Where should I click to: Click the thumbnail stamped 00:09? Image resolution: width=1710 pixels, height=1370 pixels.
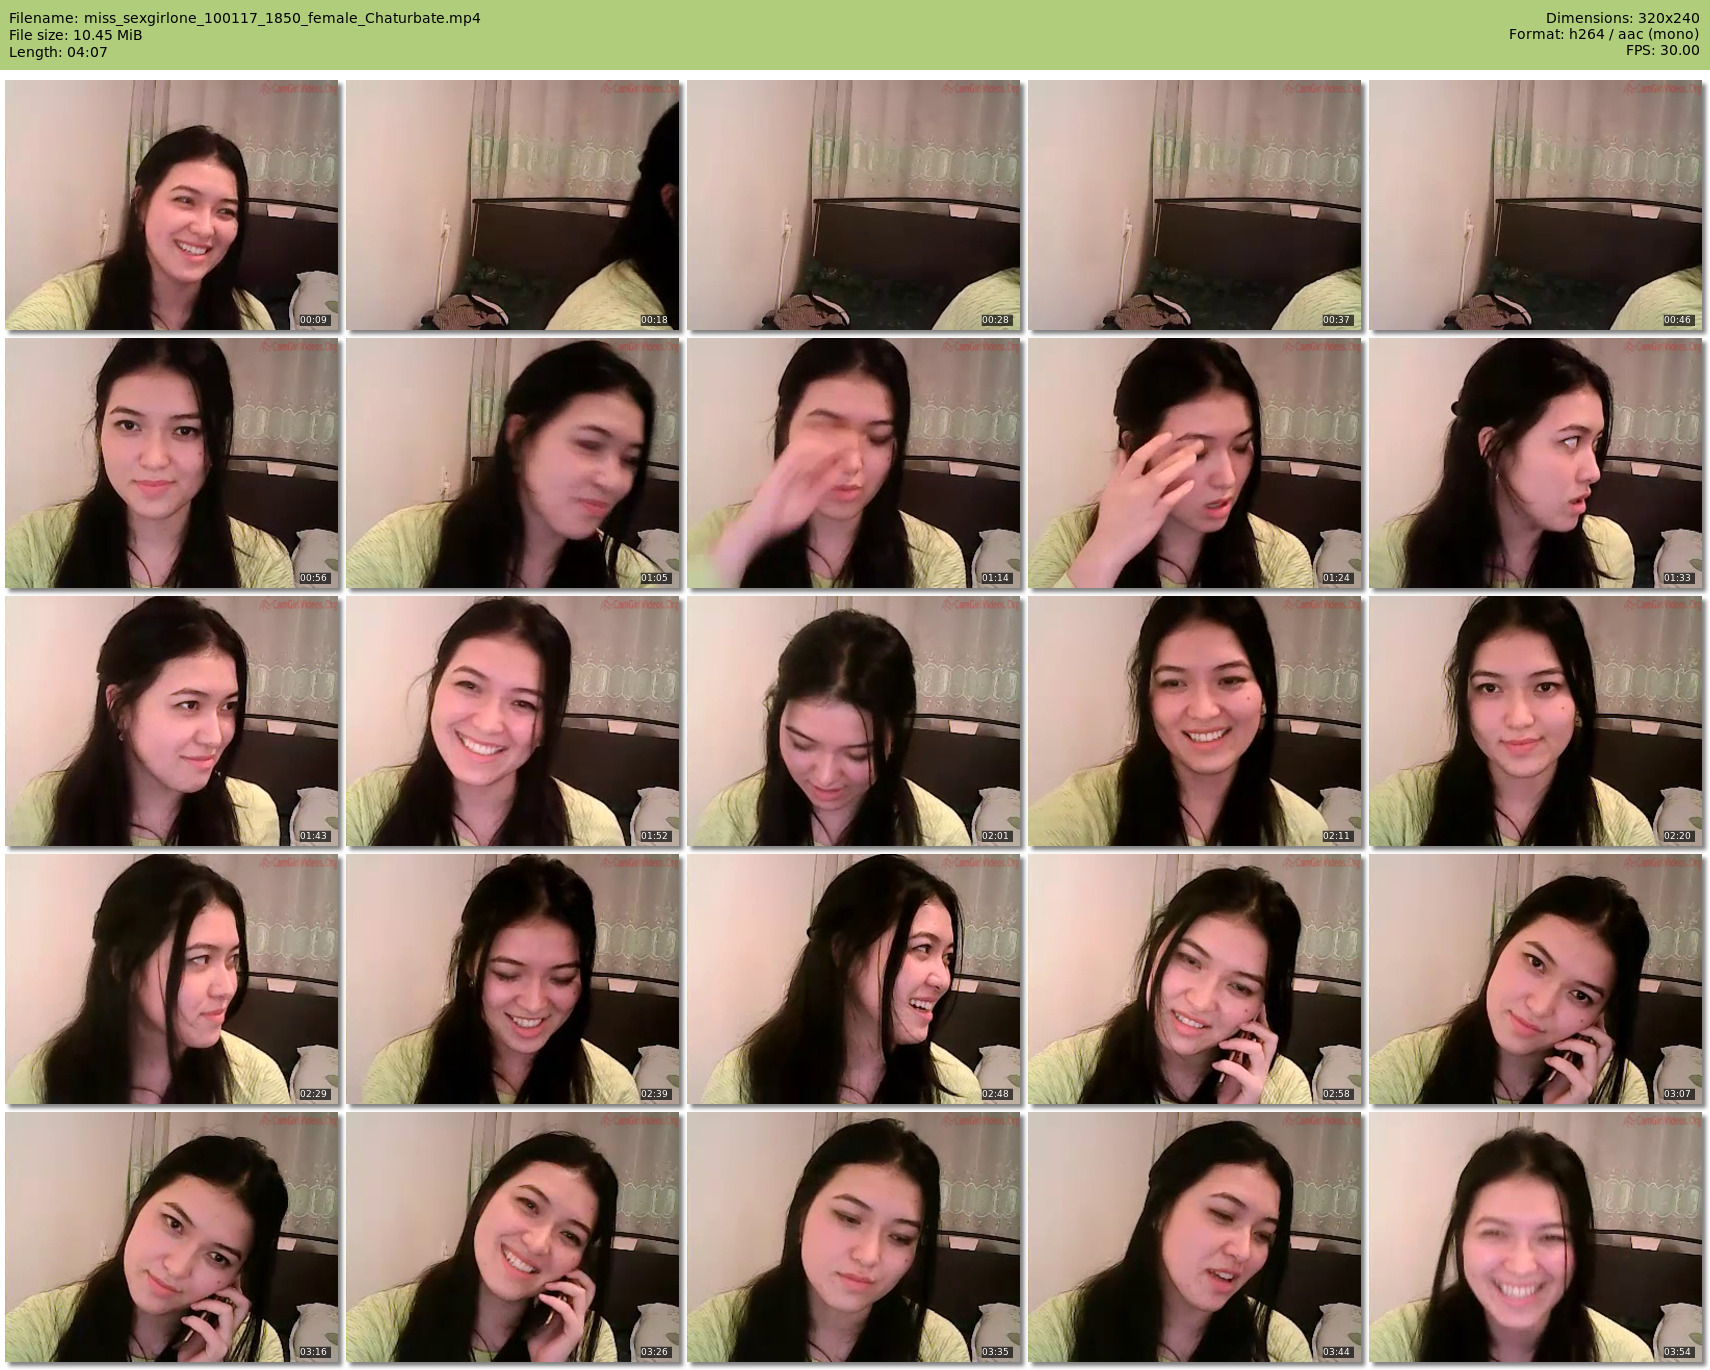172,205
